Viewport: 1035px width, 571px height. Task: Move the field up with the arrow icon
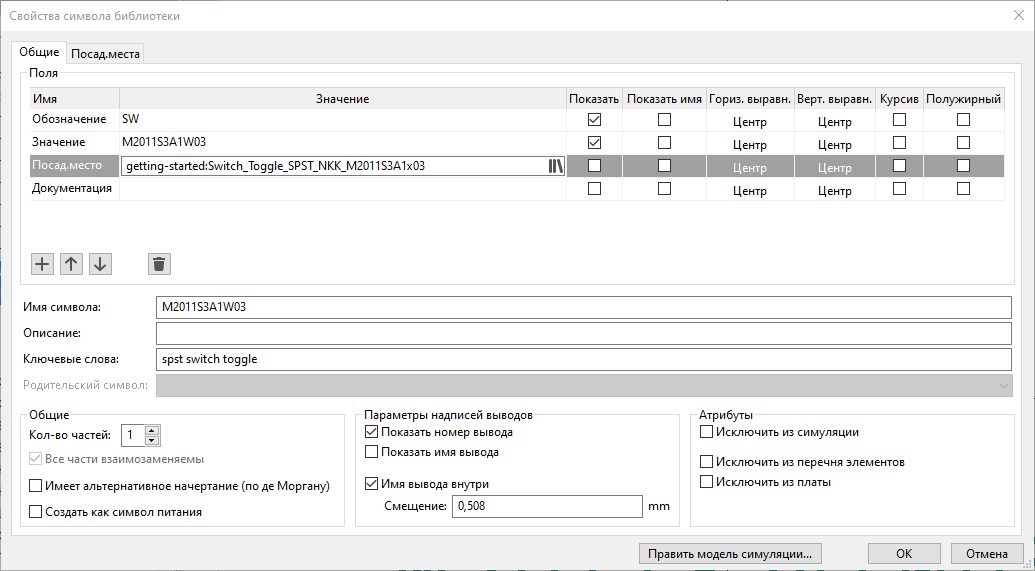[71, 264]
